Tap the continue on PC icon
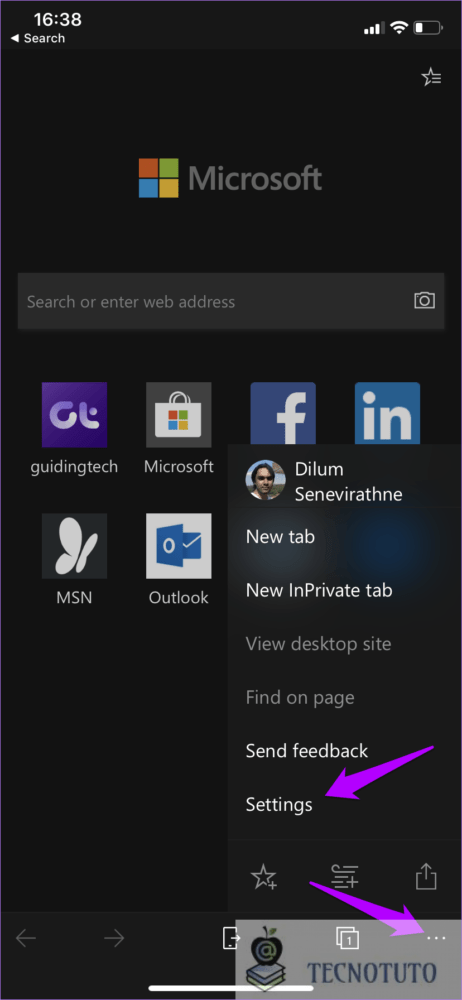The height and width of the screenshot is (1000, 462). pos(231,938)
